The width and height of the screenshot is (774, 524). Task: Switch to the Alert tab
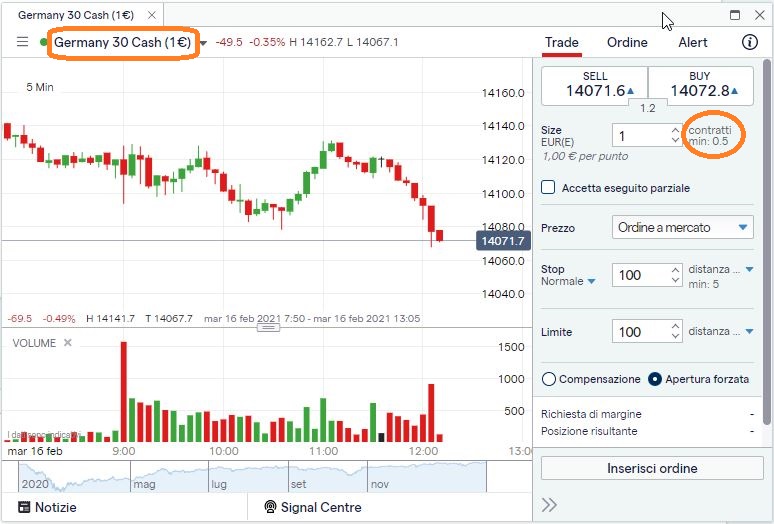tap(693, 42)
